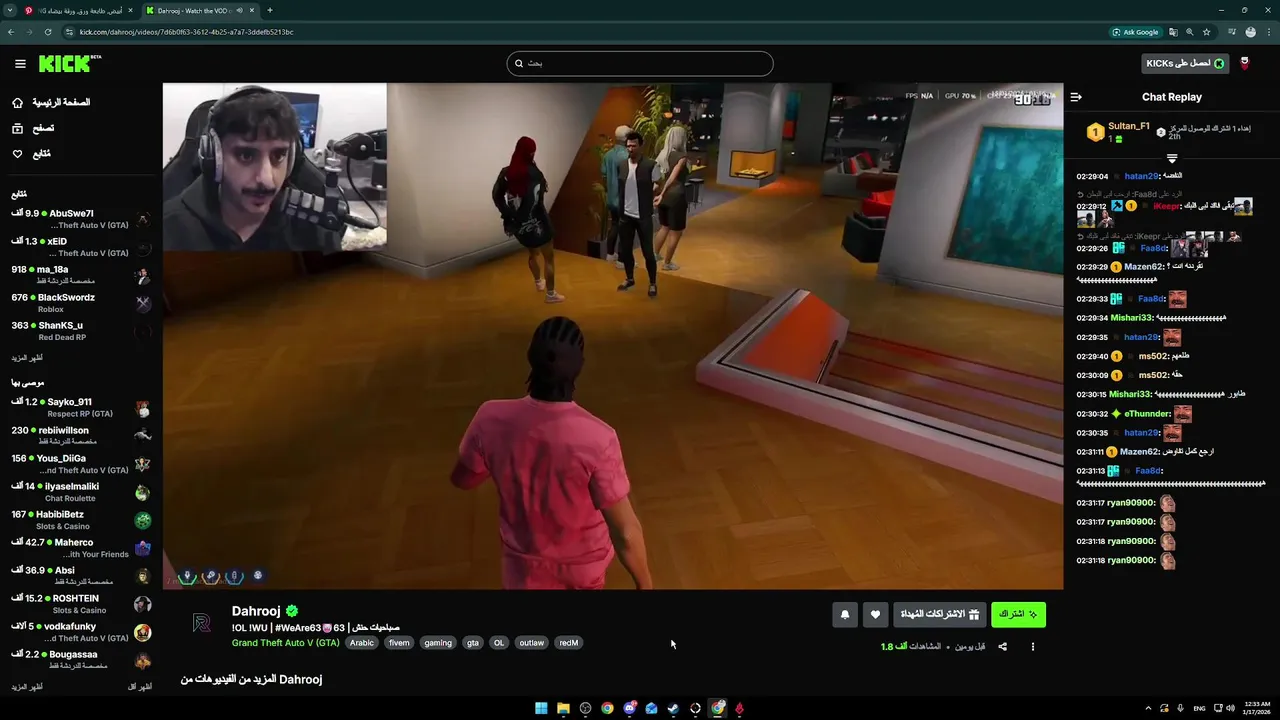Click the green Subscribe (اشتراك) button
Viewport: 1280px width, 720px height.
1018,614
